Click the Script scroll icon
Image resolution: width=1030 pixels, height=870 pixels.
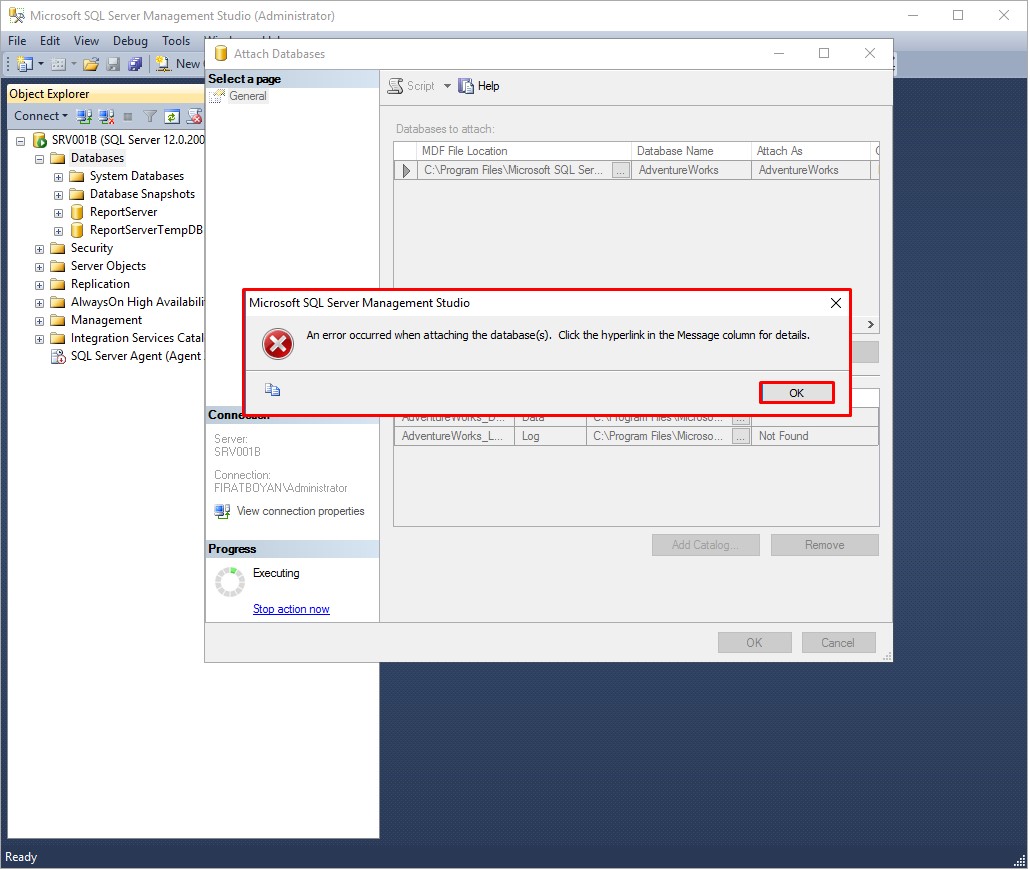(395, 86)
